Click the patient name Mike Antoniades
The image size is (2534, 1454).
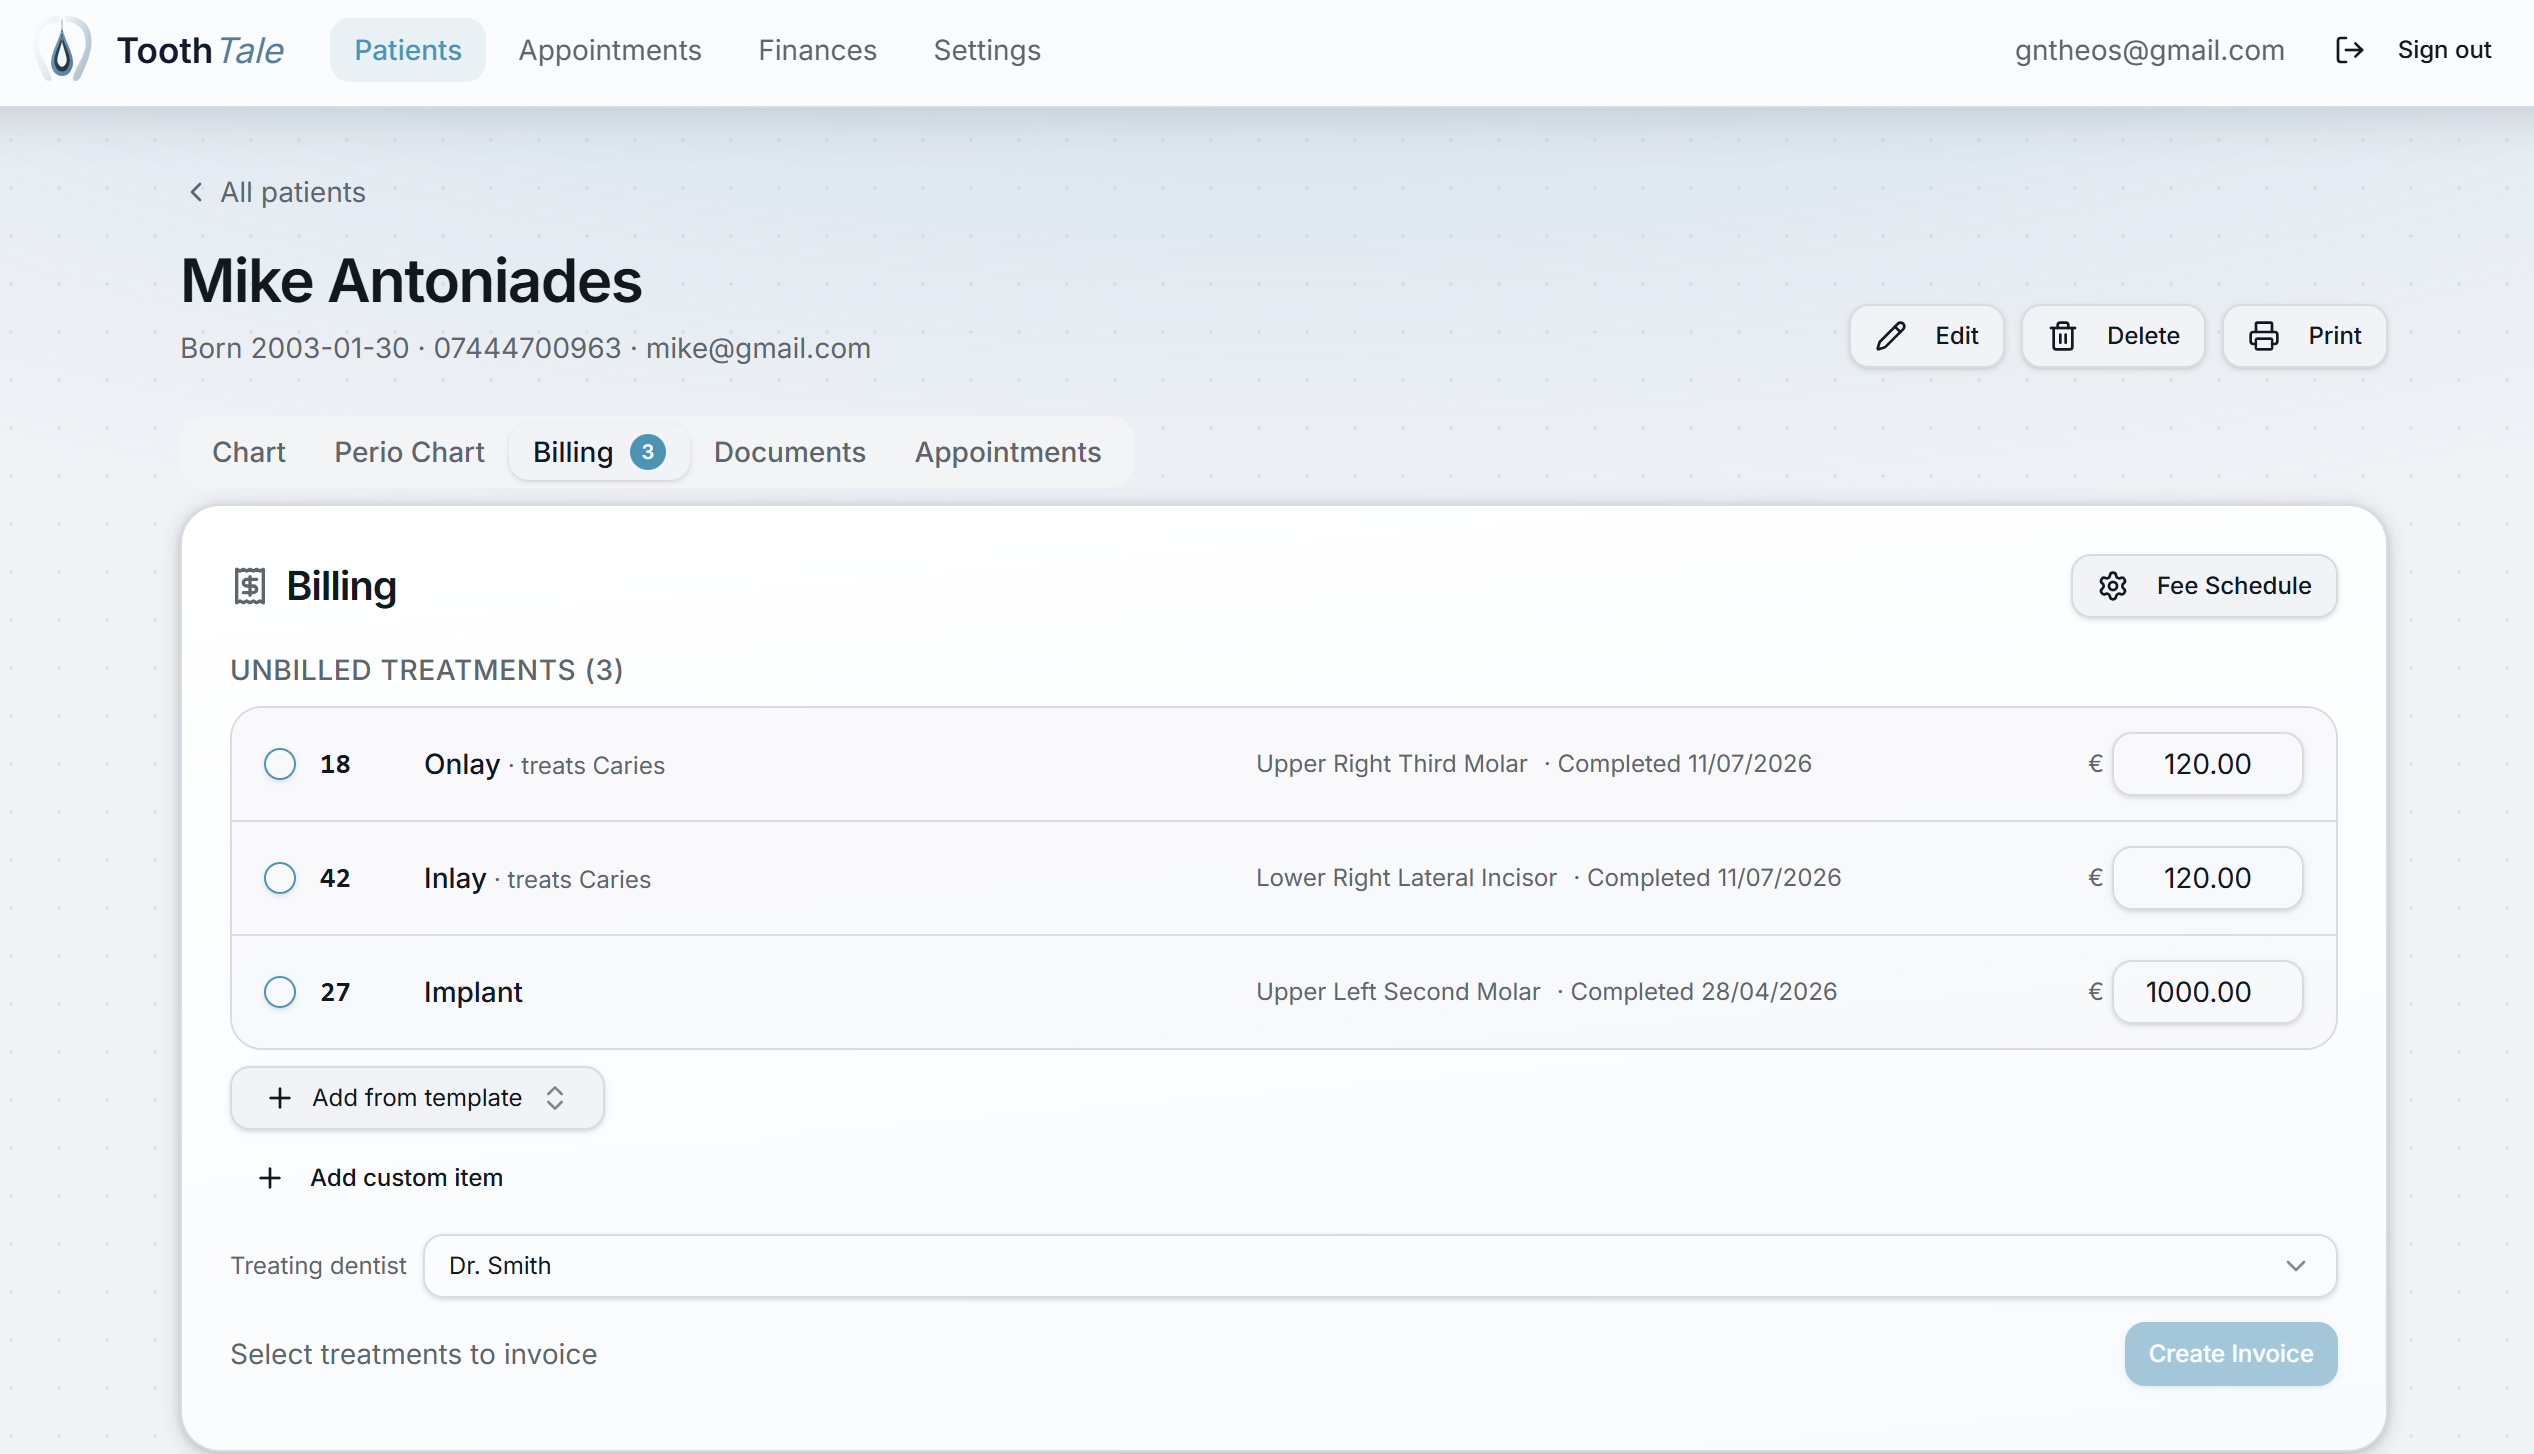point(411,281)
